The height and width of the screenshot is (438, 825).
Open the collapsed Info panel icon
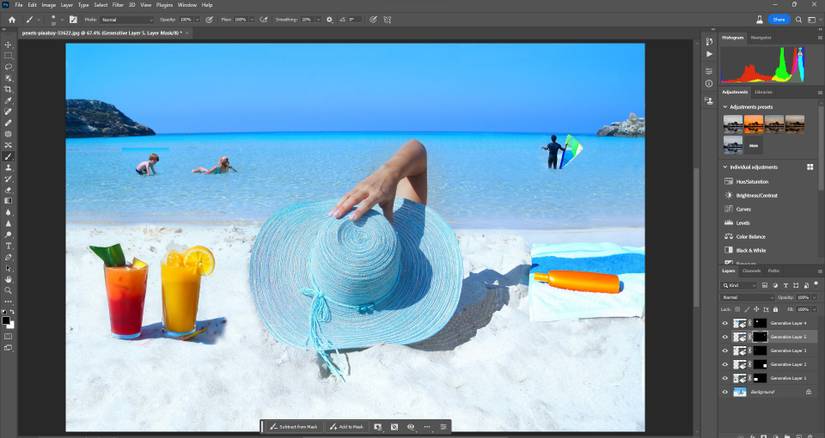709,84
